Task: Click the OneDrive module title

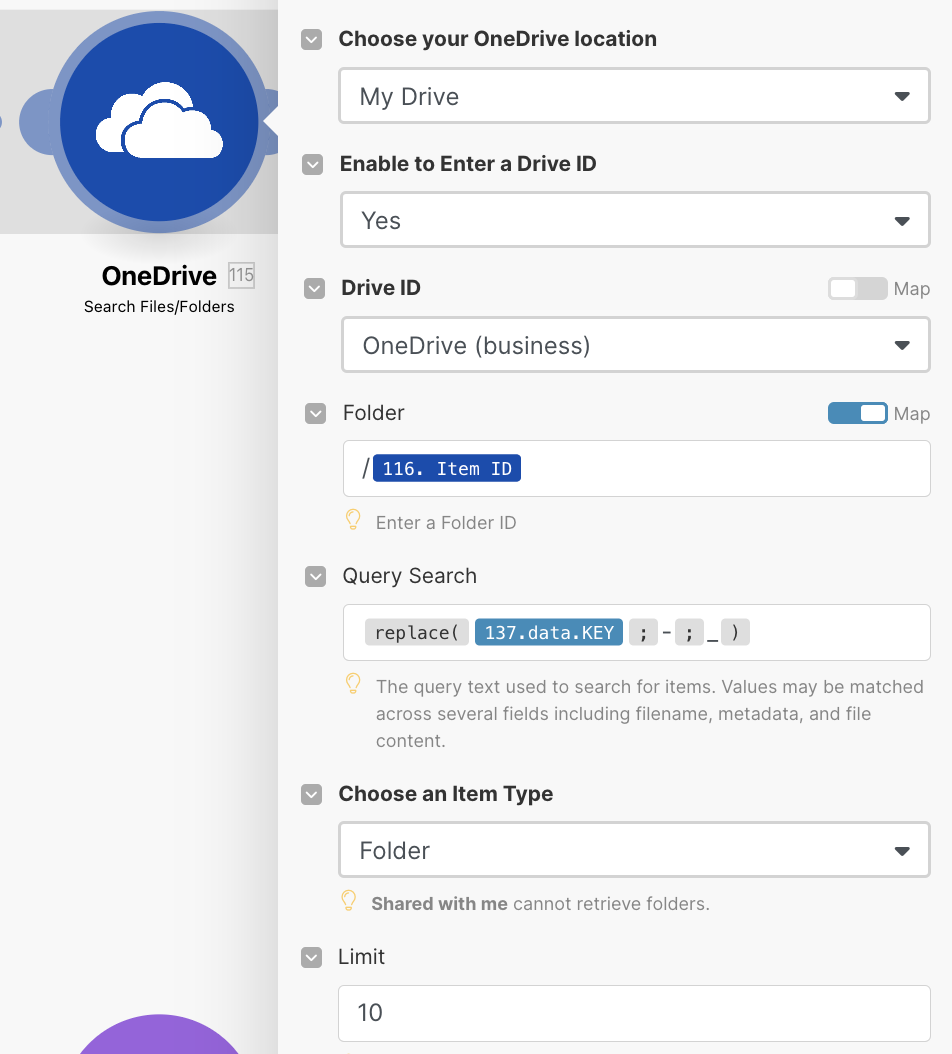Action: [159, 276]
